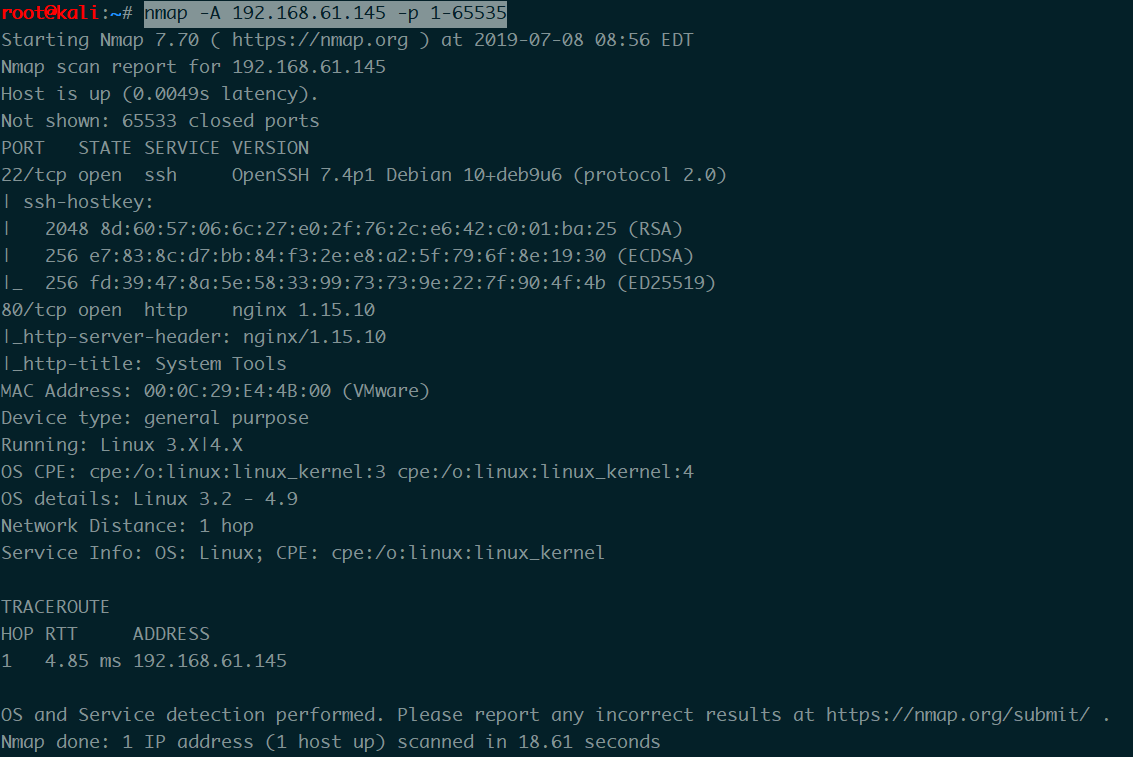Click the root@kali prompt text
The height and width of the screenshot is (757, 1133).
pyautogui.click(x=50, y=13)
